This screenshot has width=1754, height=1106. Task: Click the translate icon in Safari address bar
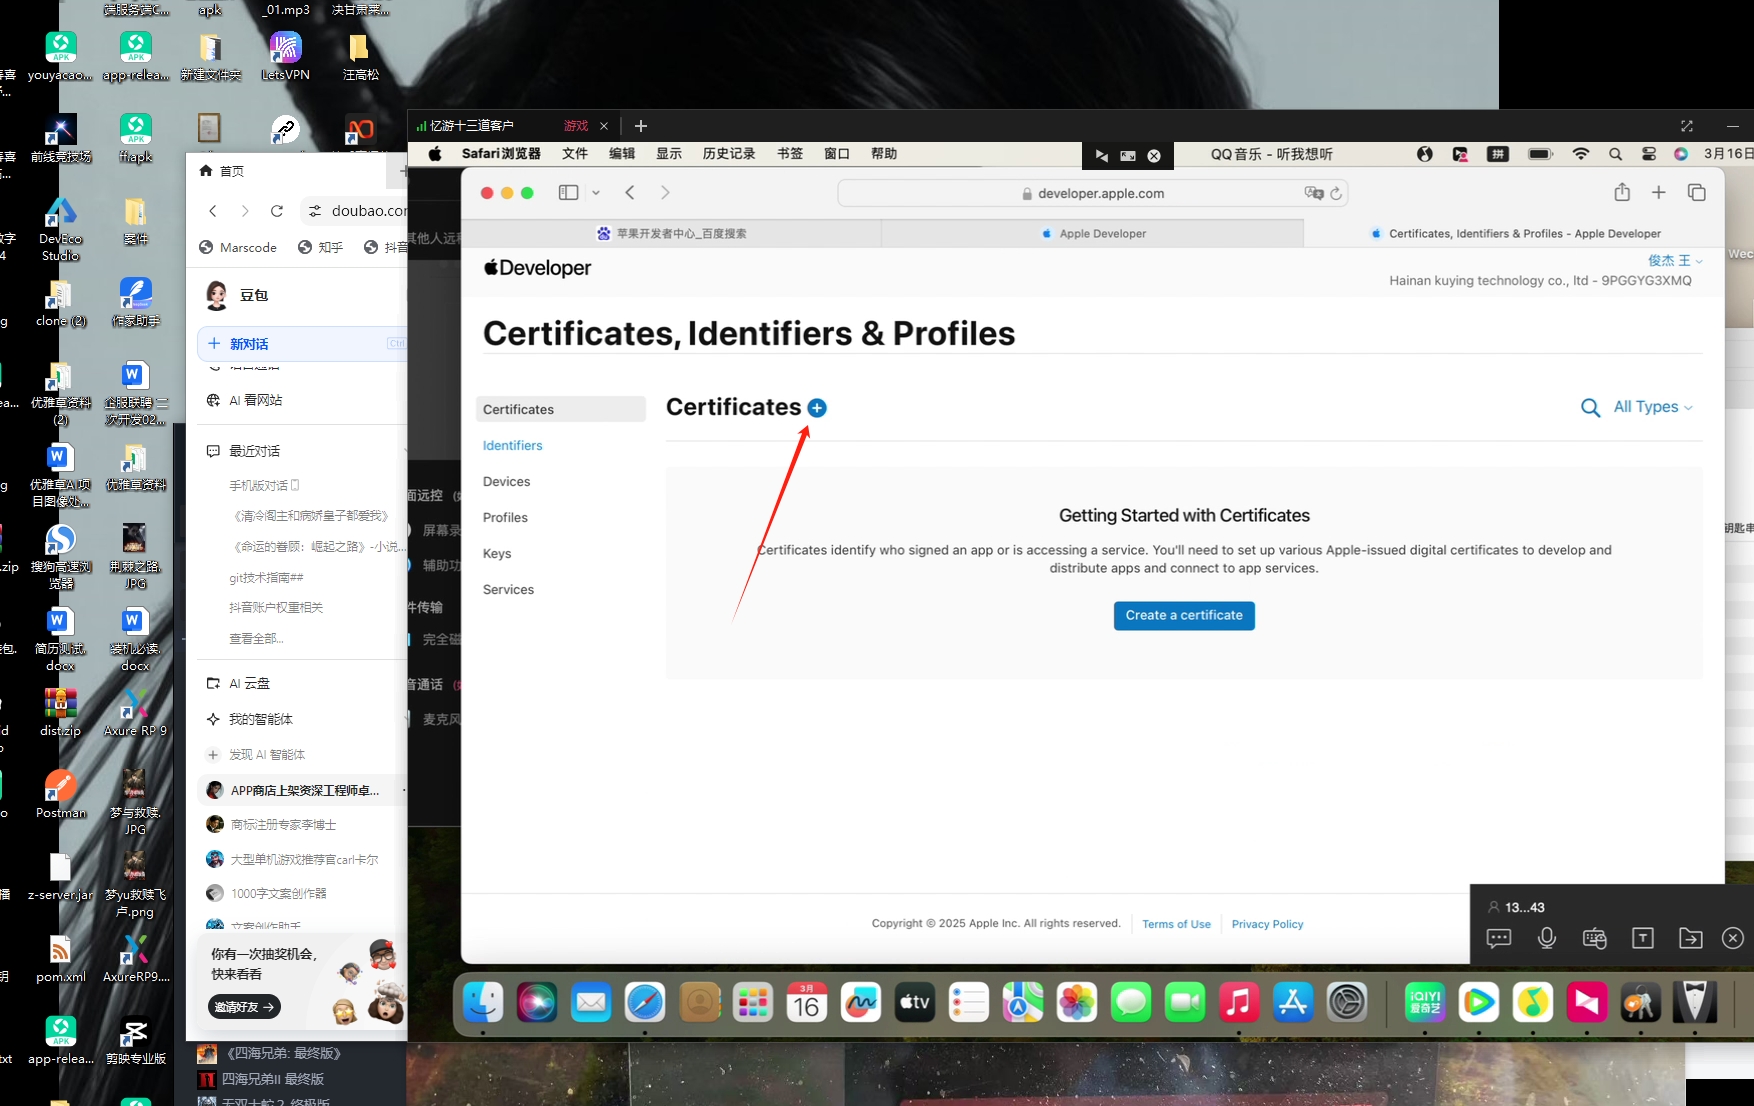(x=1313, y=193)
